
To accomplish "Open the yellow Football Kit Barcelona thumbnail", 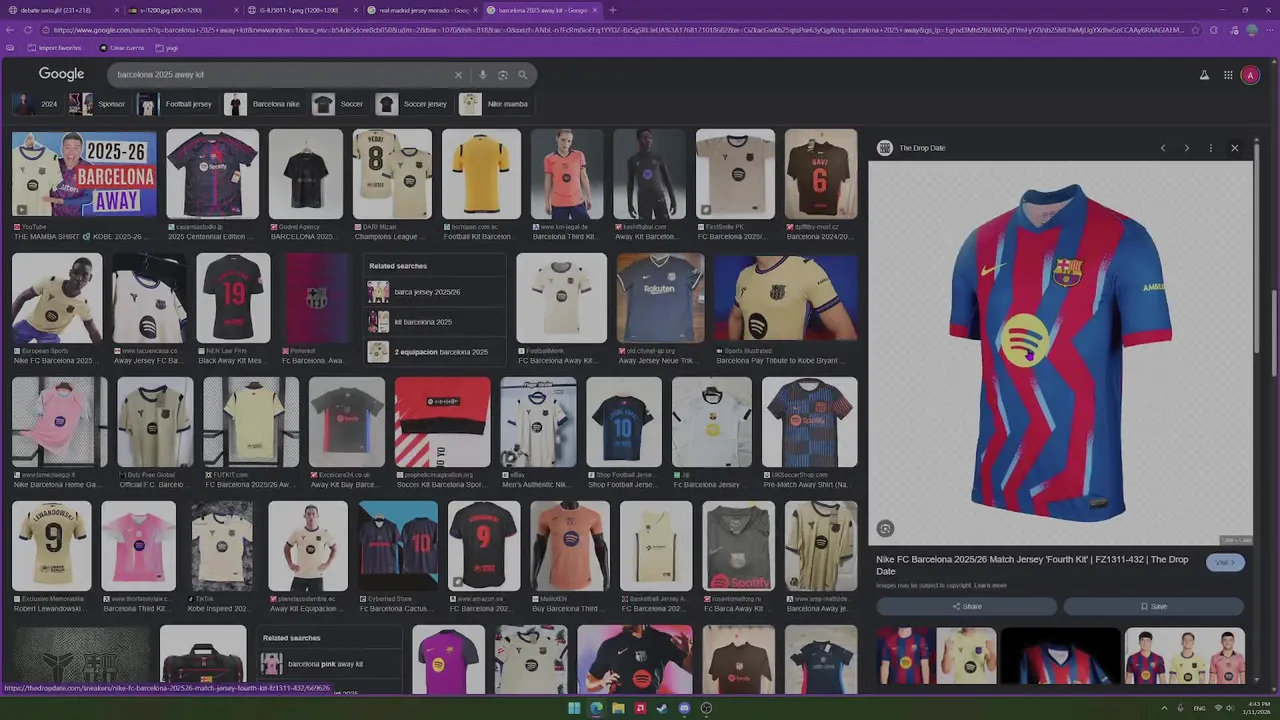I will click(481, 173).
